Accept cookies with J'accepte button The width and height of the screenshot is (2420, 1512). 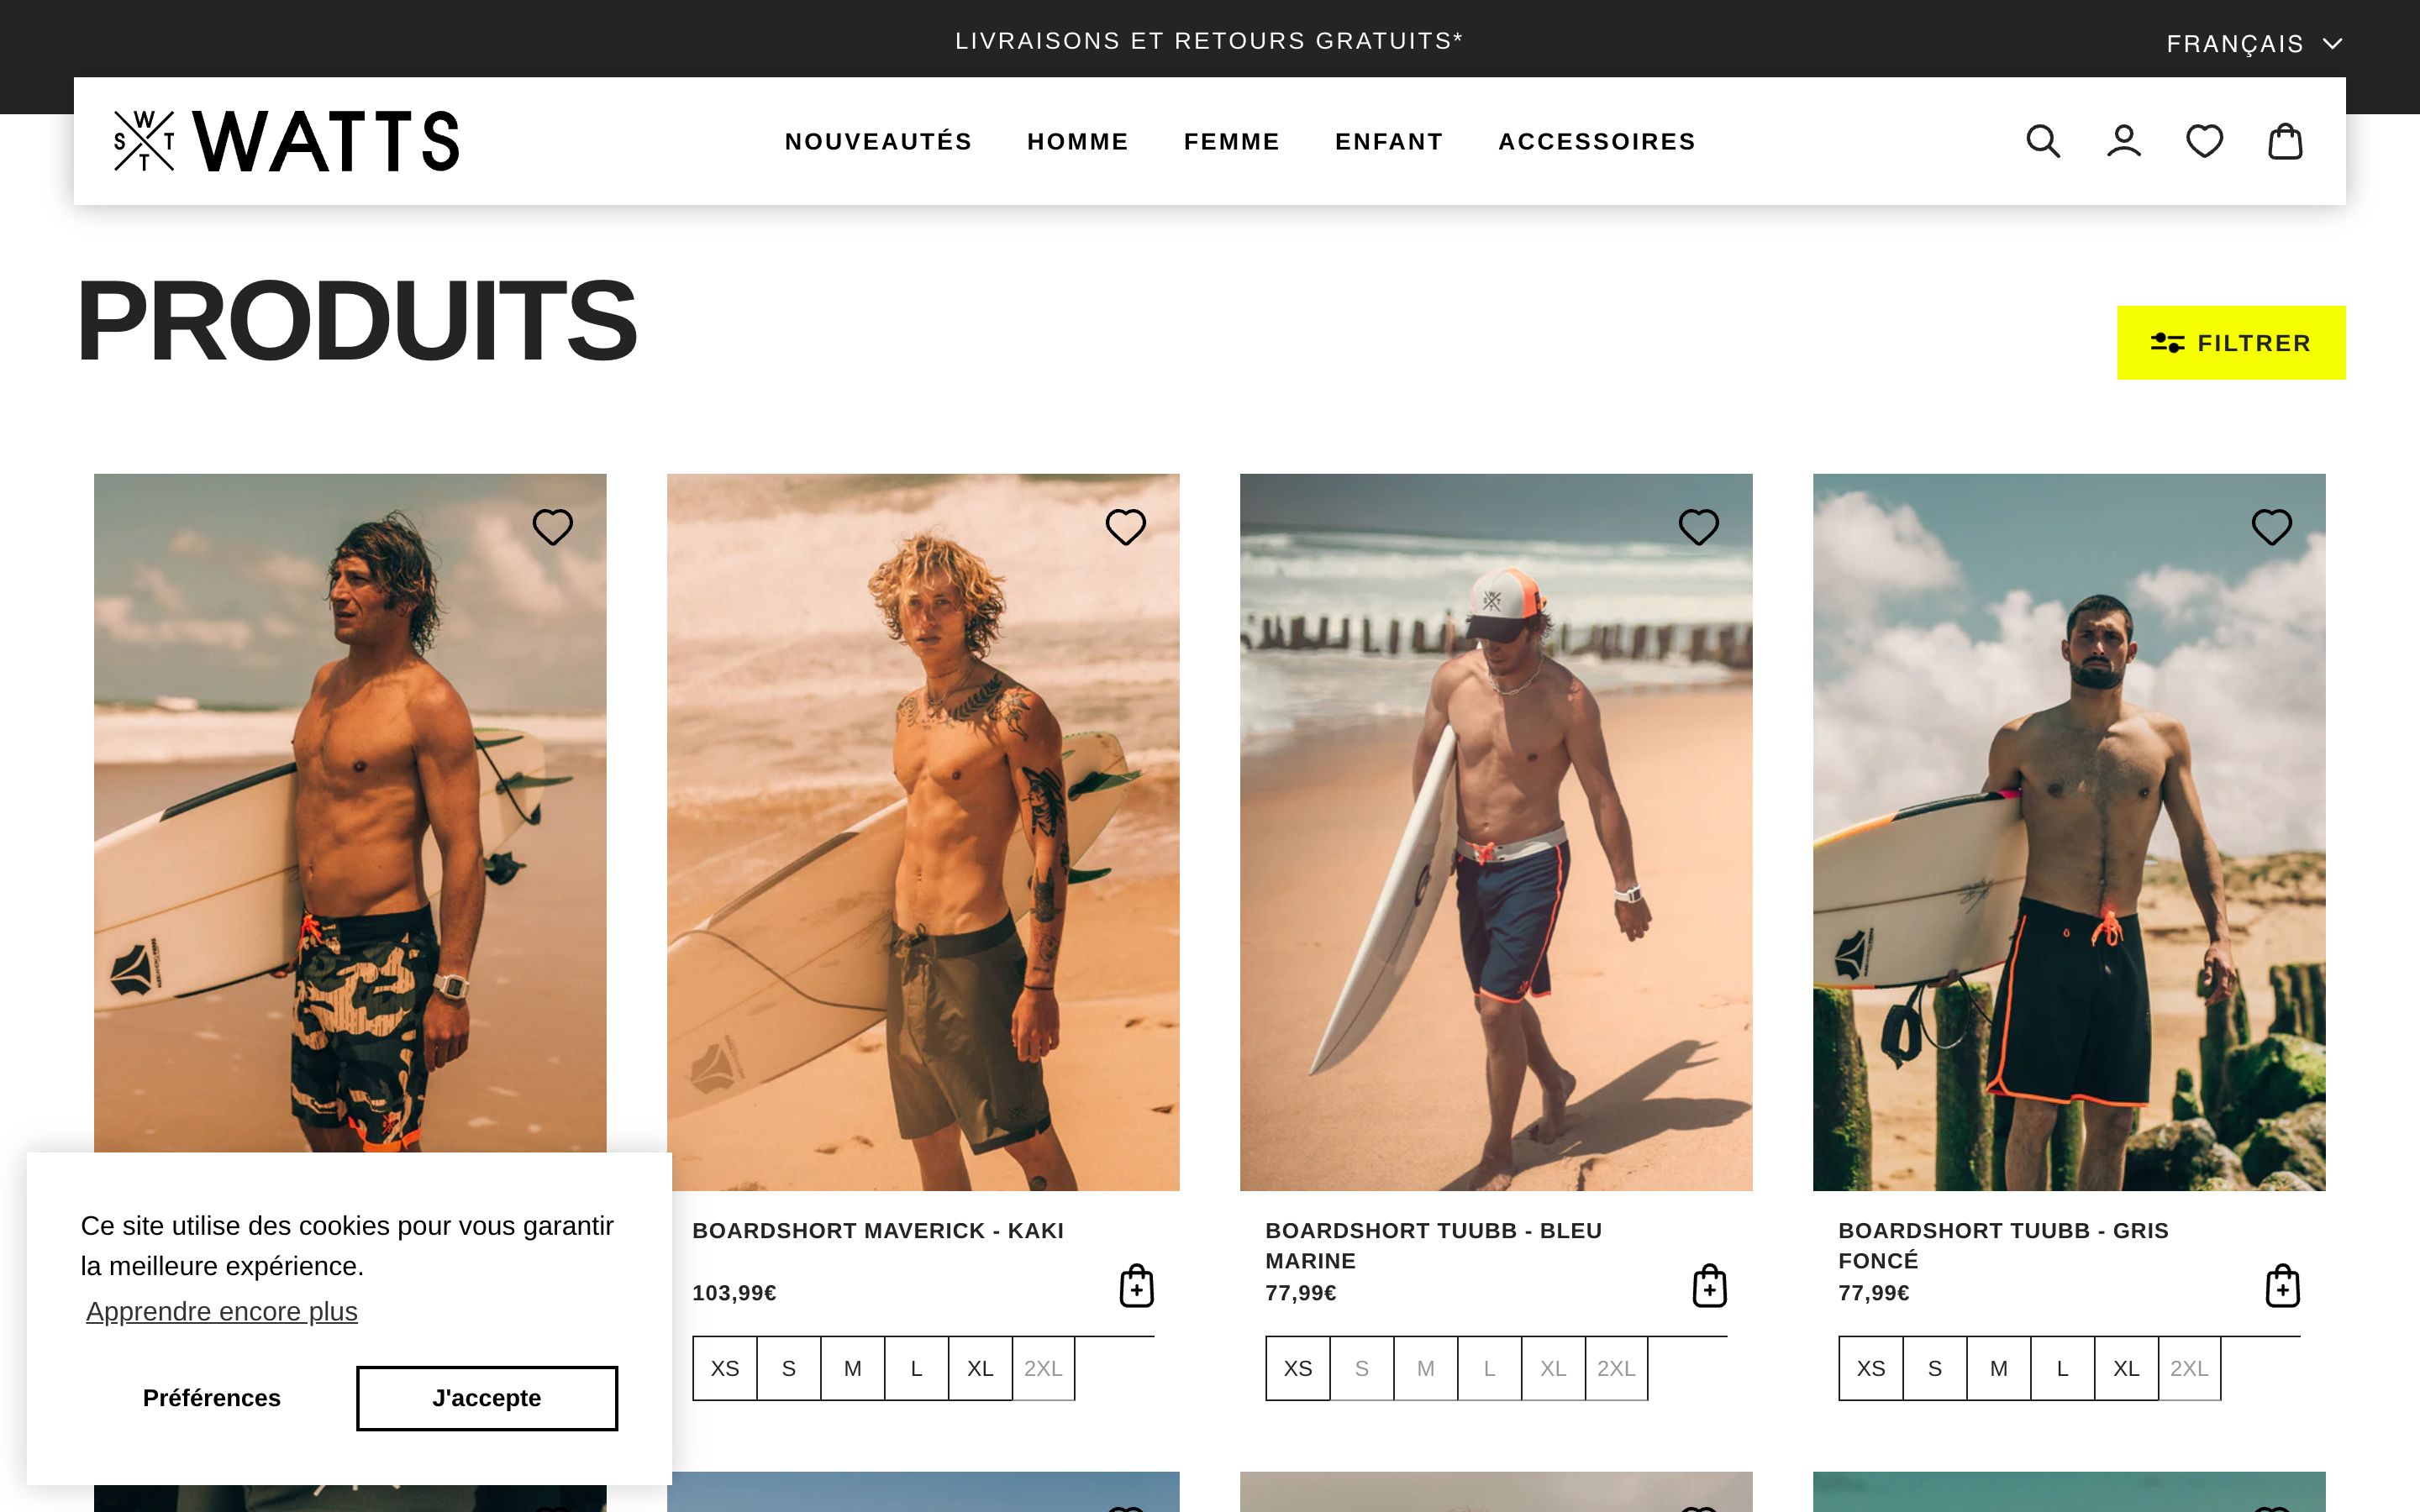[487, 1398]
